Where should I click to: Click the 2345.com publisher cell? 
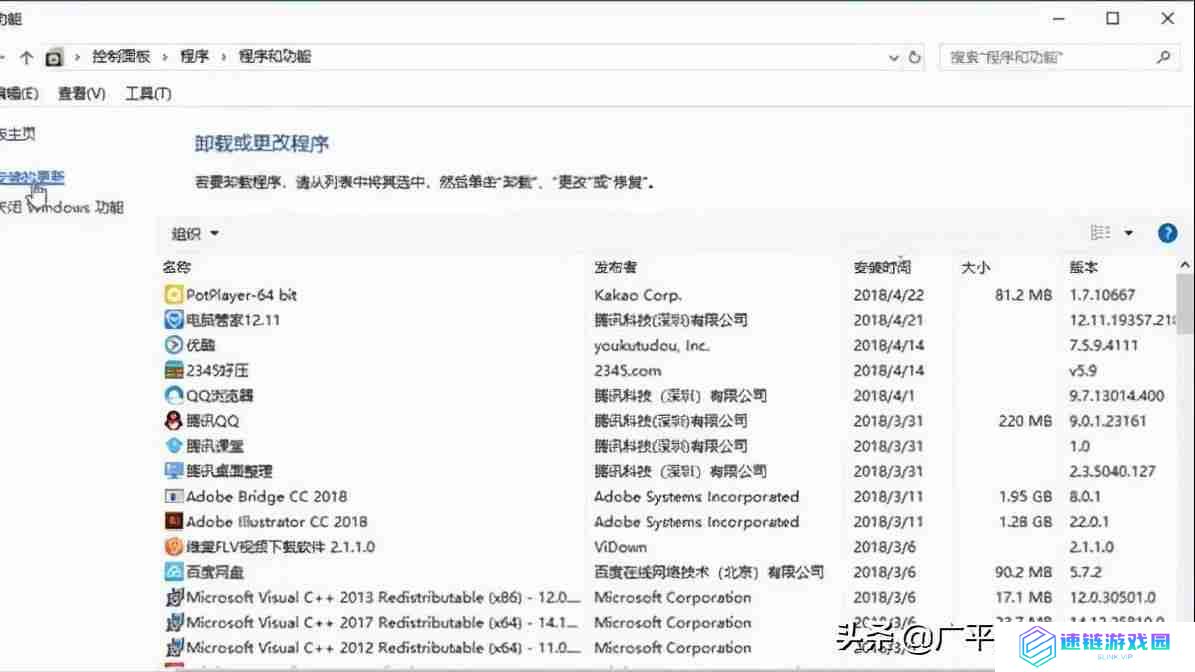627,370
